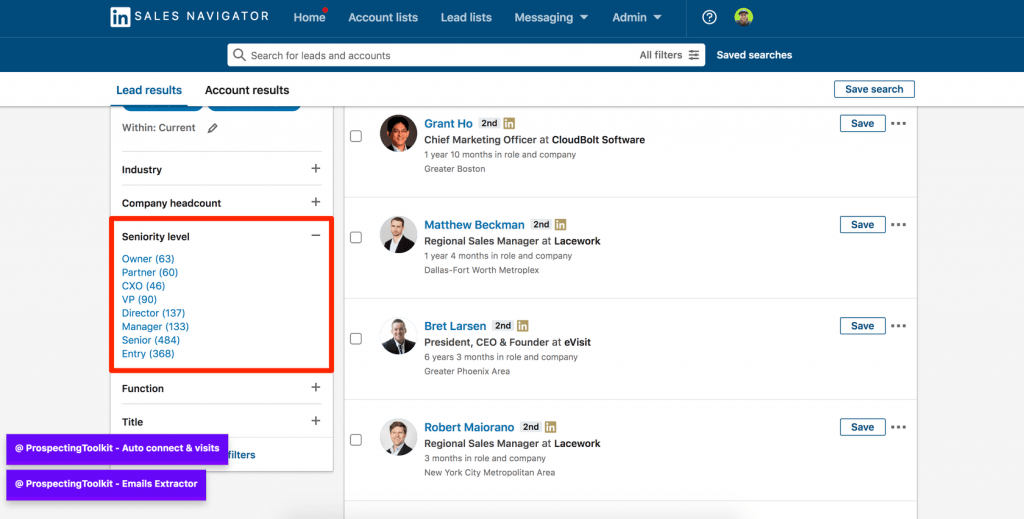Click the LinkedIn Sales Navigator logo

(x=189, y=17)
